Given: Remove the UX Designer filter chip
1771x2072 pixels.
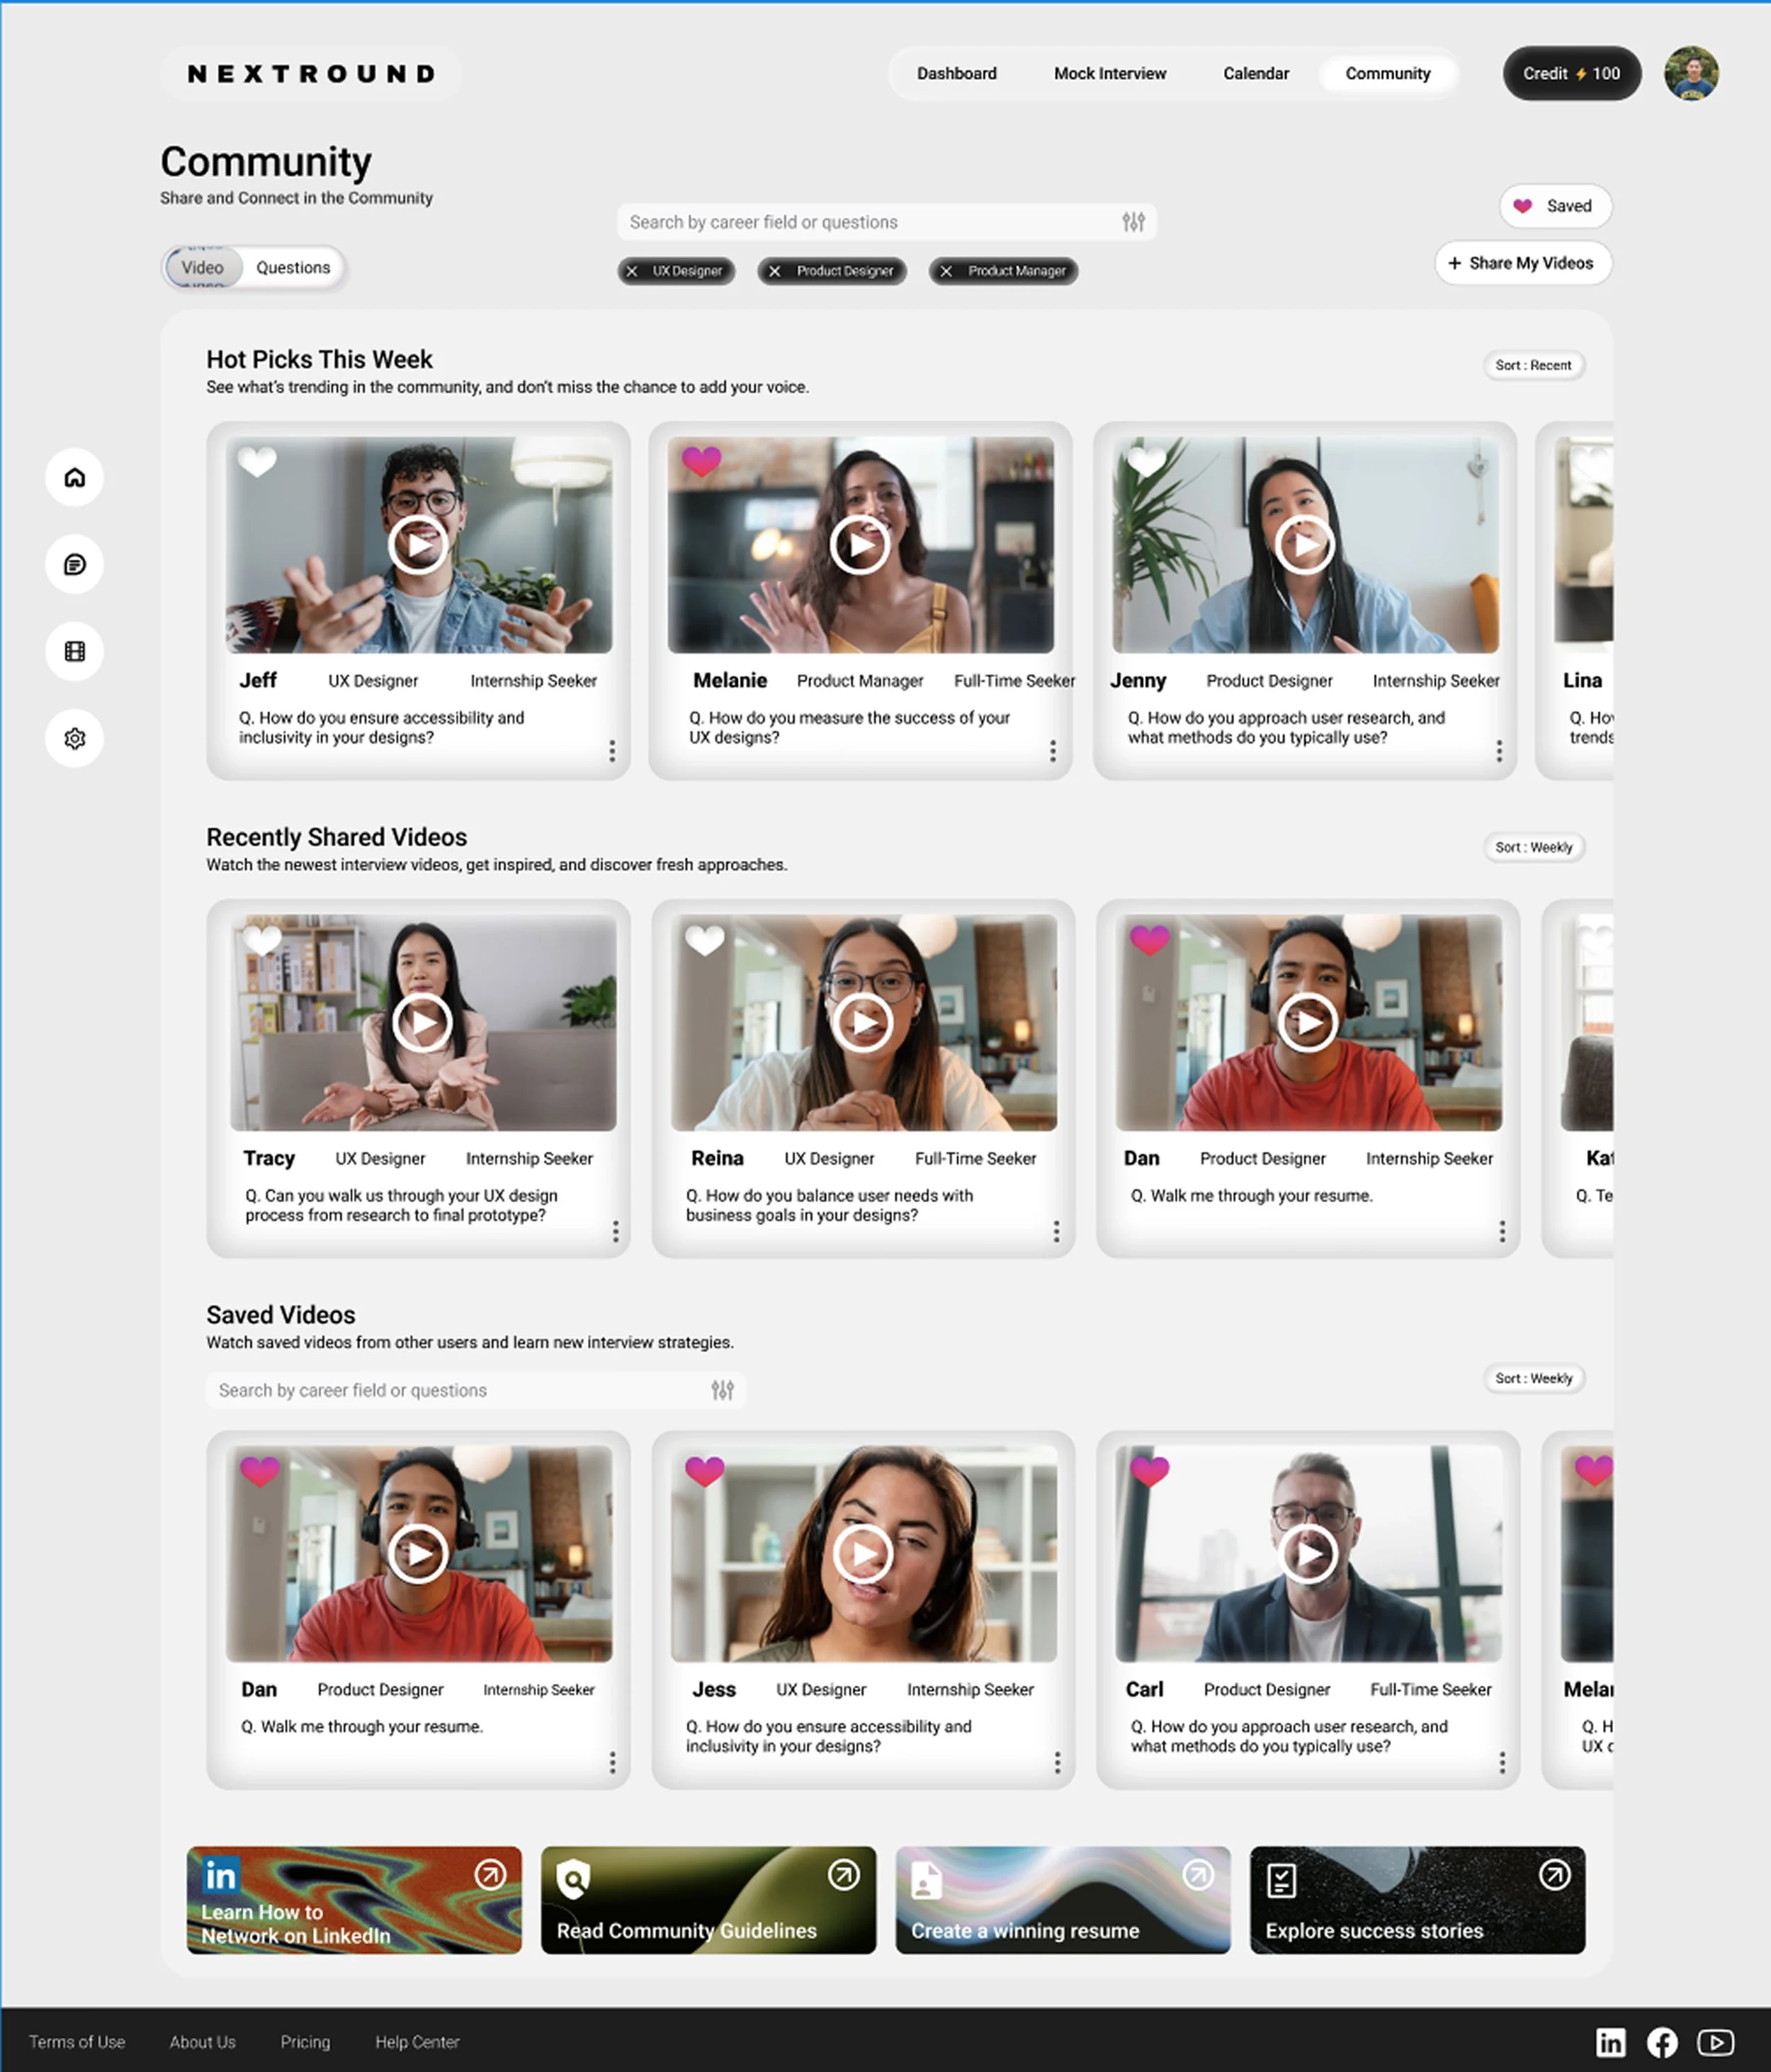Looking at the screenshot, I should 632,271.
